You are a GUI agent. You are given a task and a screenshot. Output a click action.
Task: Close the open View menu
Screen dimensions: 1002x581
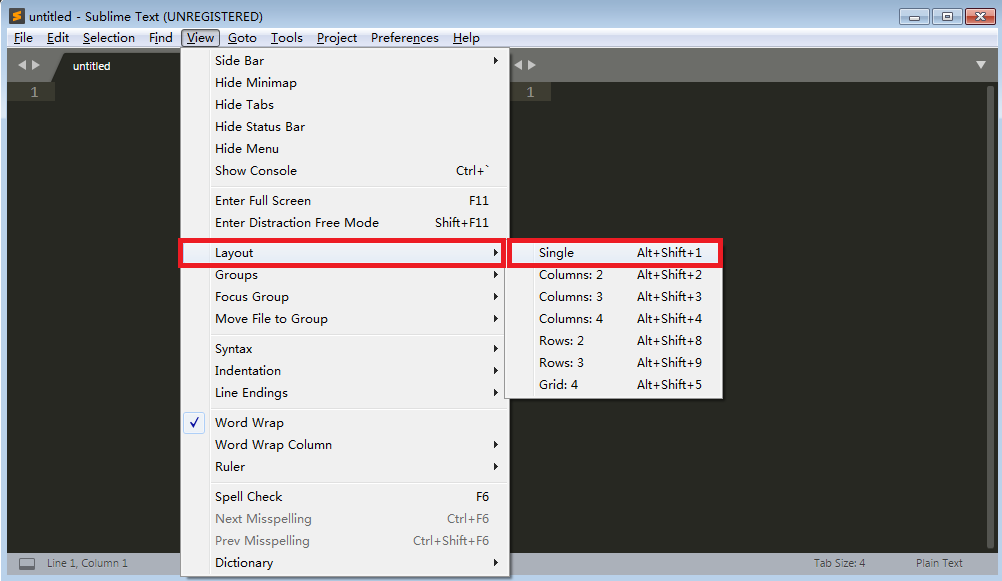(x=200, y=38)
